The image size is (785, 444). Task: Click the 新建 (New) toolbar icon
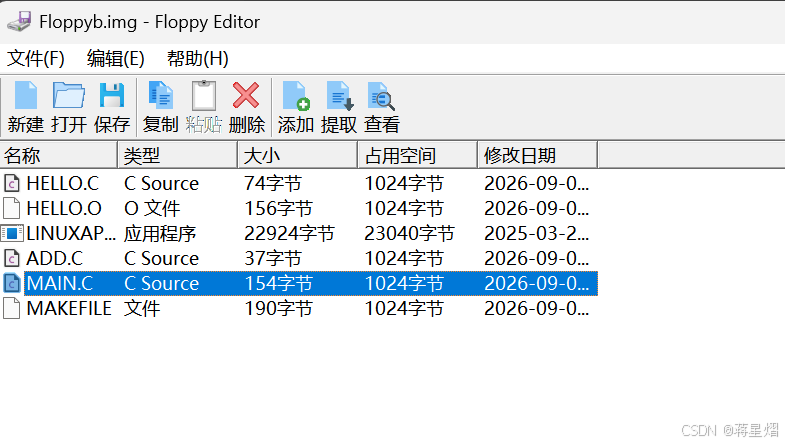pyautogui.click(x=26, y=95)
